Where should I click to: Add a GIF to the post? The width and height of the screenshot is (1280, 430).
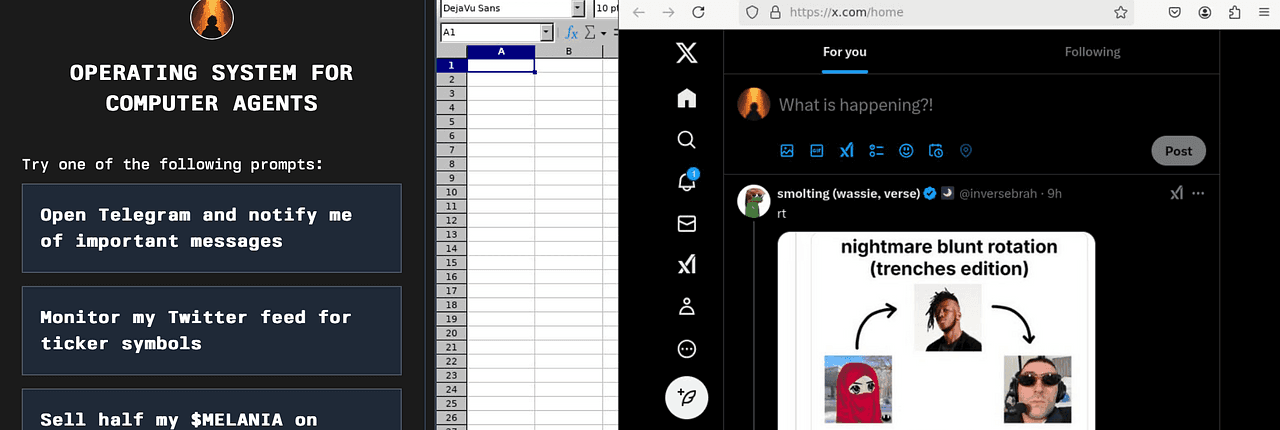(817, 151)
